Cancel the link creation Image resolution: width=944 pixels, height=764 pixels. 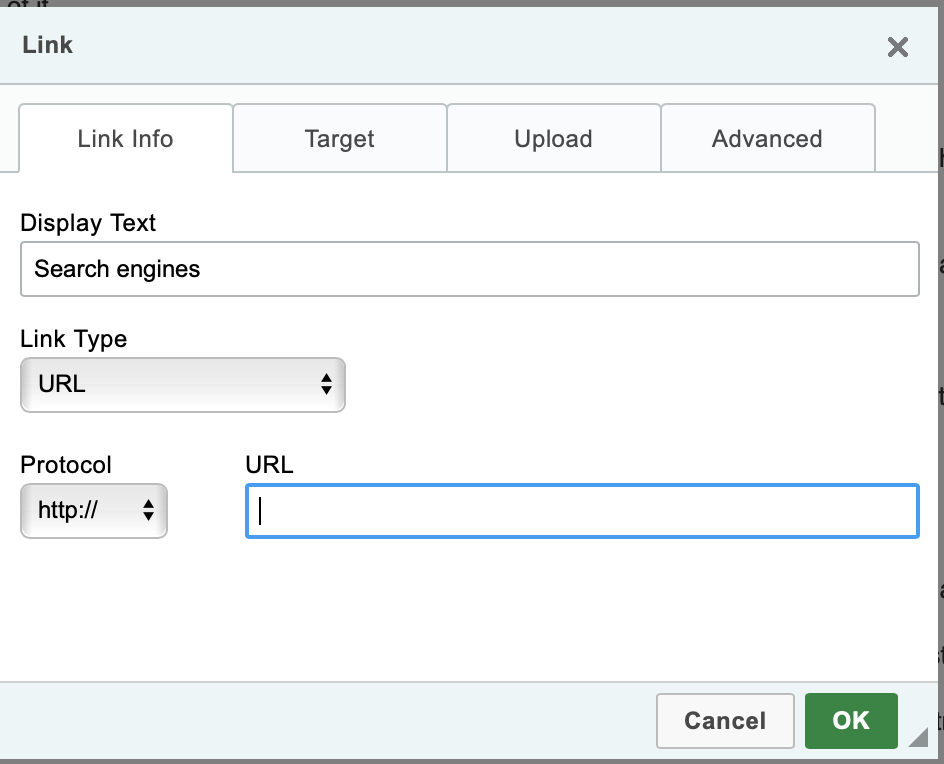click(x=724, y=721)
